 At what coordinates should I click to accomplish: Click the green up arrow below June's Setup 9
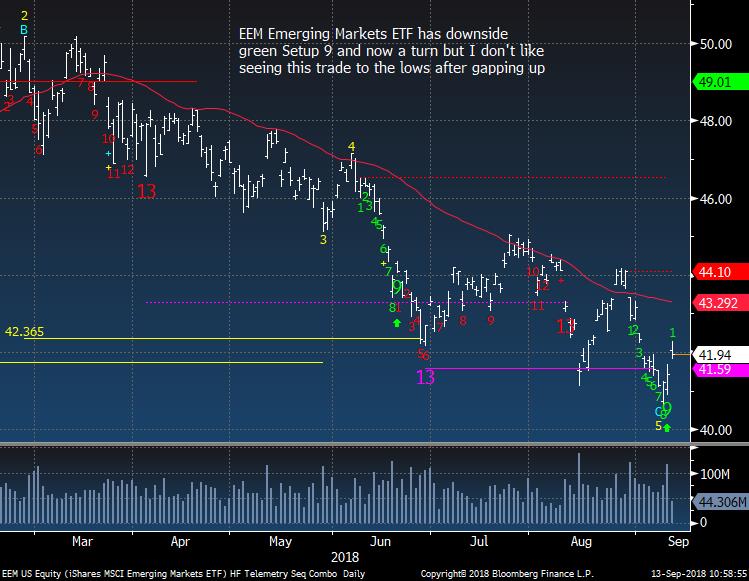396,323
